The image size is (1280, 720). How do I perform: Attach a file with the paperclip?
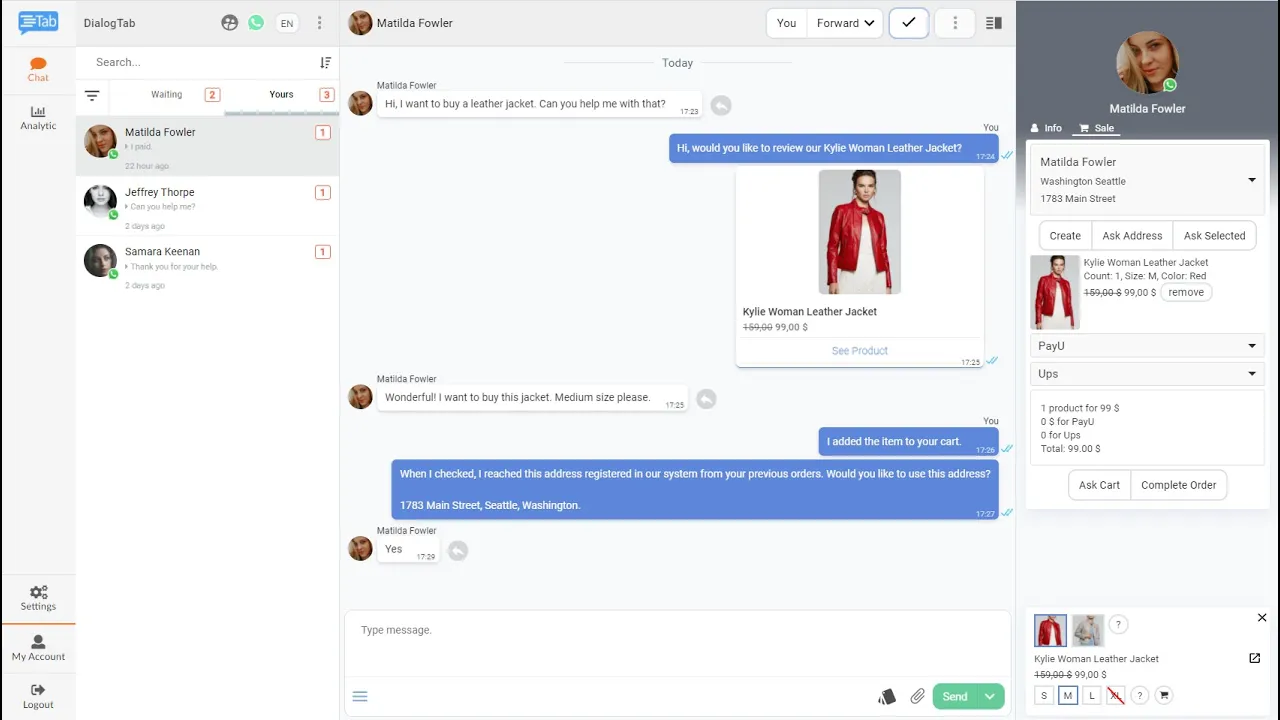coord(917,696)
